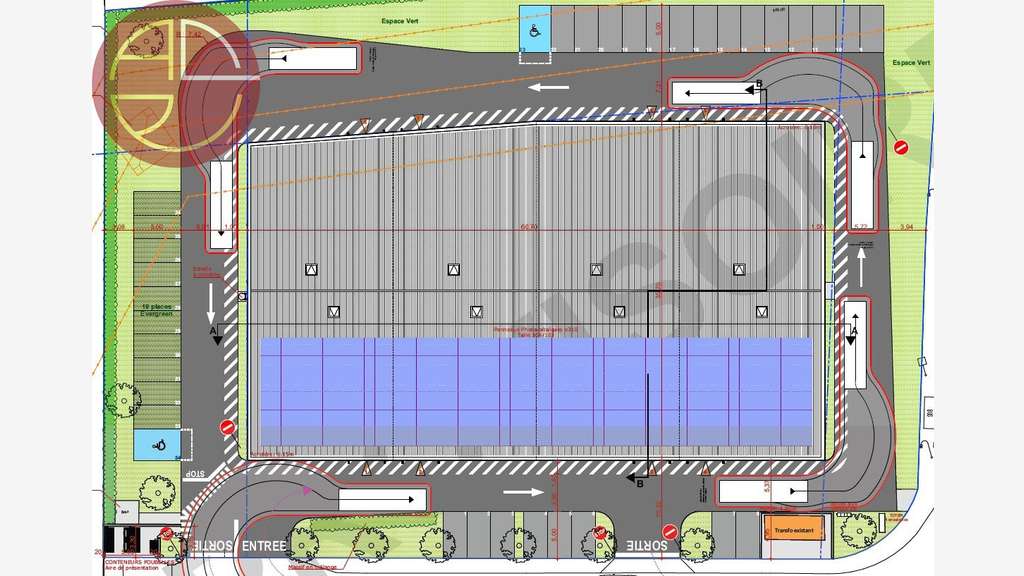Click the top-center Espace Vert label
Viewport: 1024px width, 576px height.
[400, 21]
